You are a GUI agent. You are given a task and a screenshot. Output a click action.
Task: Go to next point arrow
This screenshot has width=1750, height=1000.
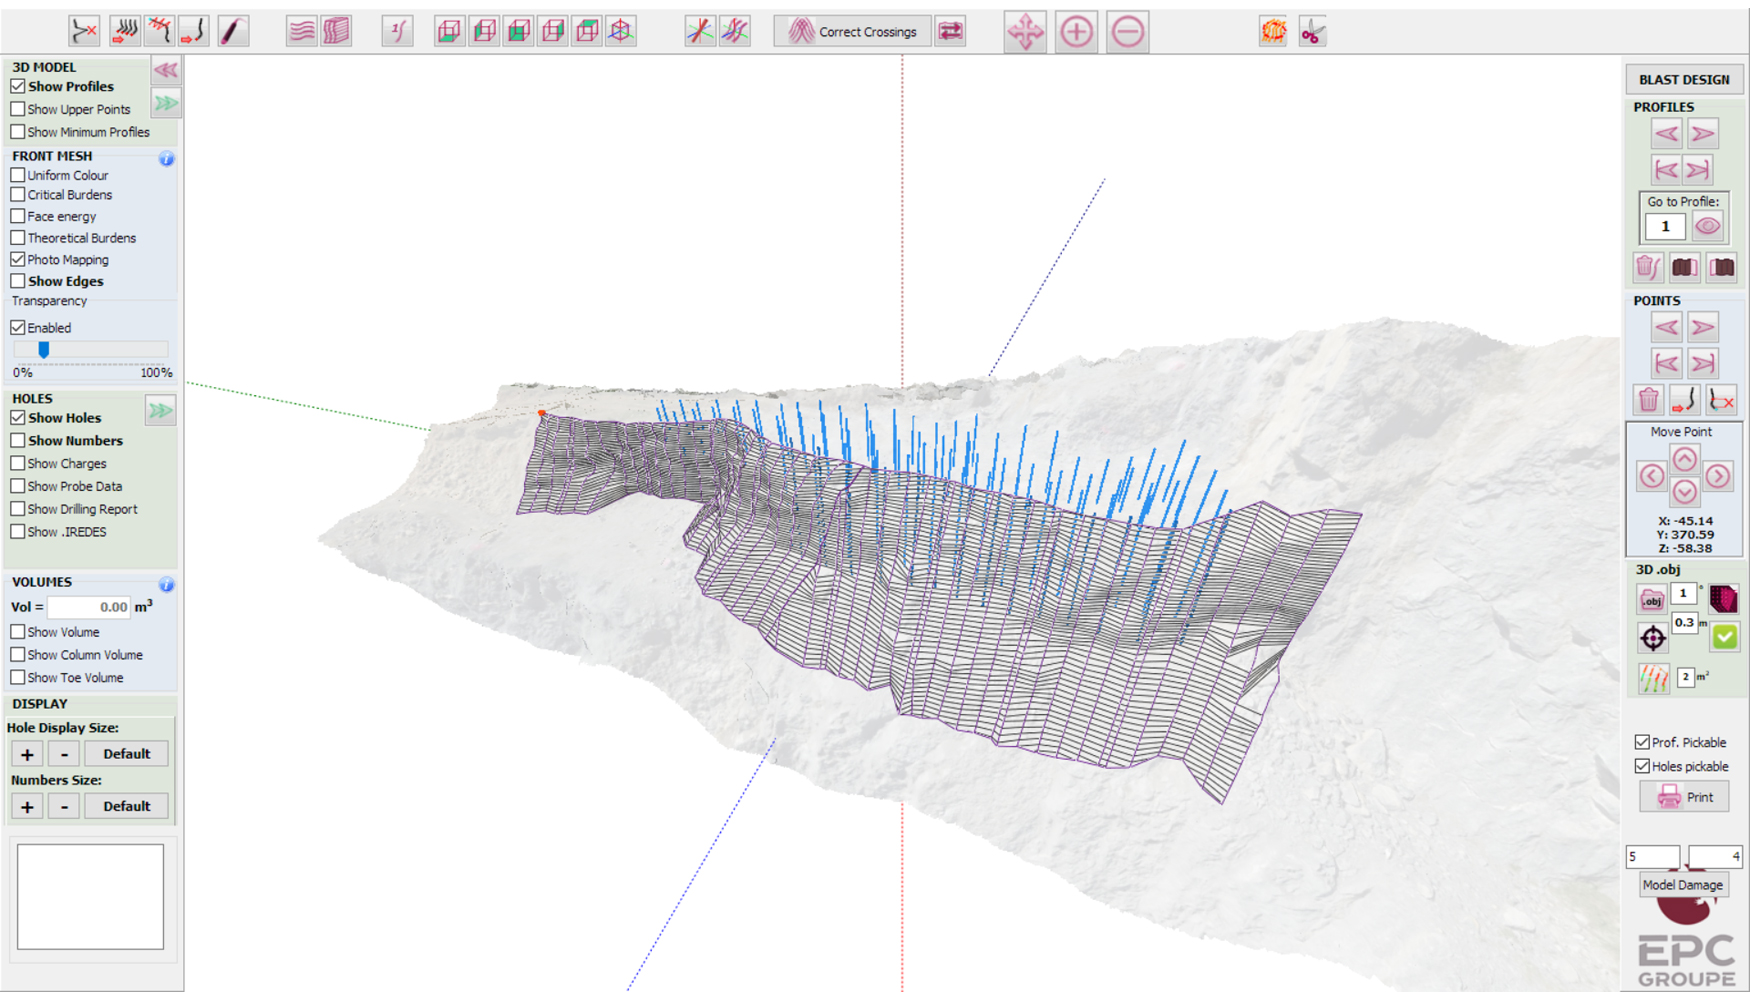click(x=1703, y=327)
